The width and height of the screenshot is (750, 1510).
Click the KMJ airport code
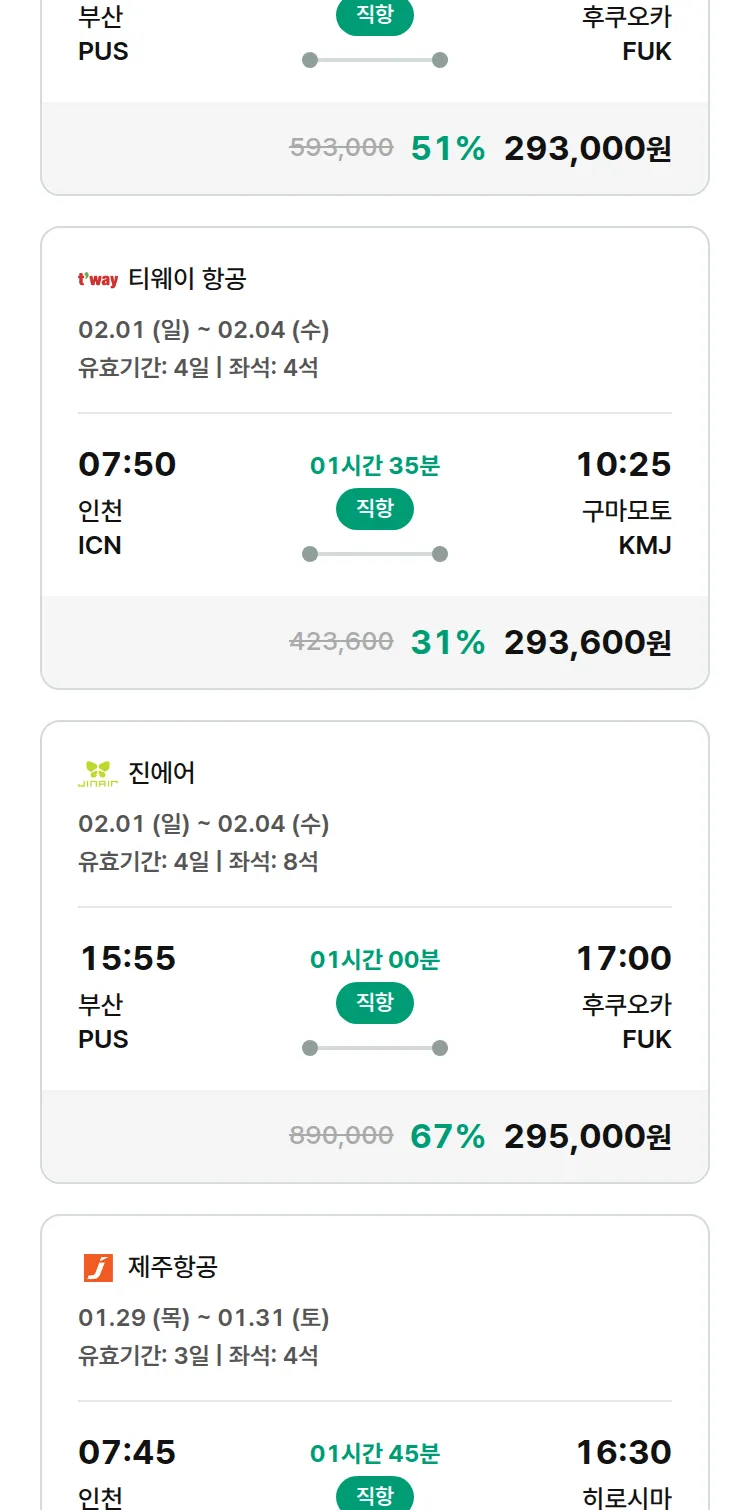(645, 546)
